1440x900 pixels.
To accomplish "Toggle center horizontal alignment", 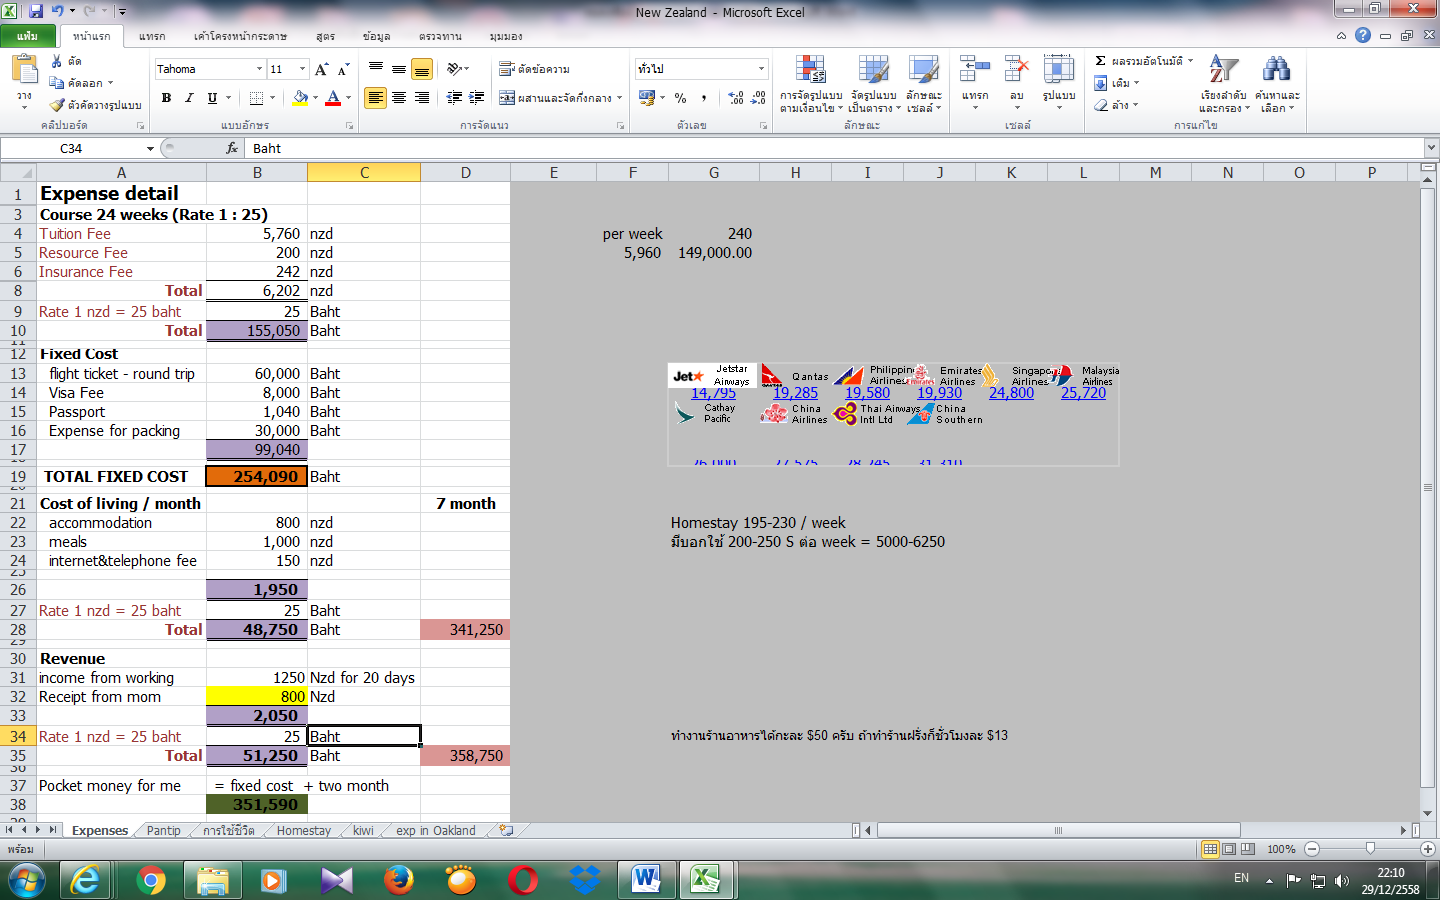I will point(399,98).
